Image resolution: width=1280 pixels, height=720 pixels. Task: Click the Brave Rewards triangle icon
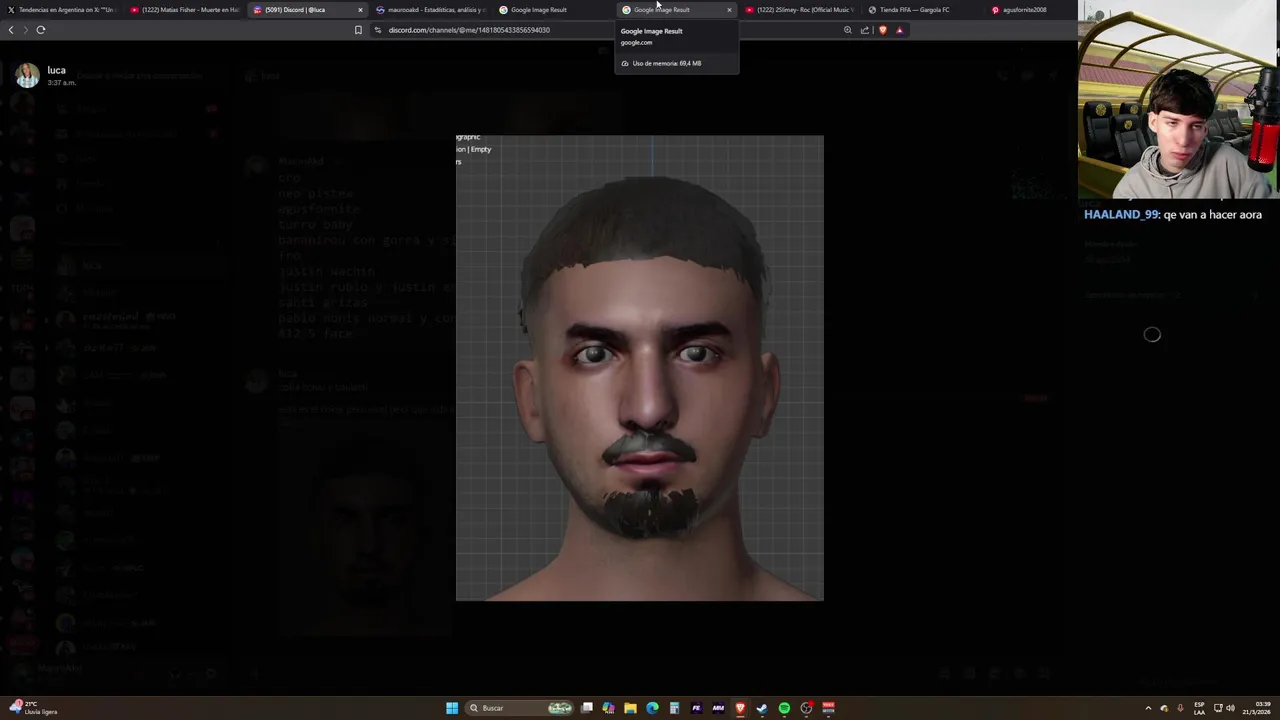click(899, 30)
